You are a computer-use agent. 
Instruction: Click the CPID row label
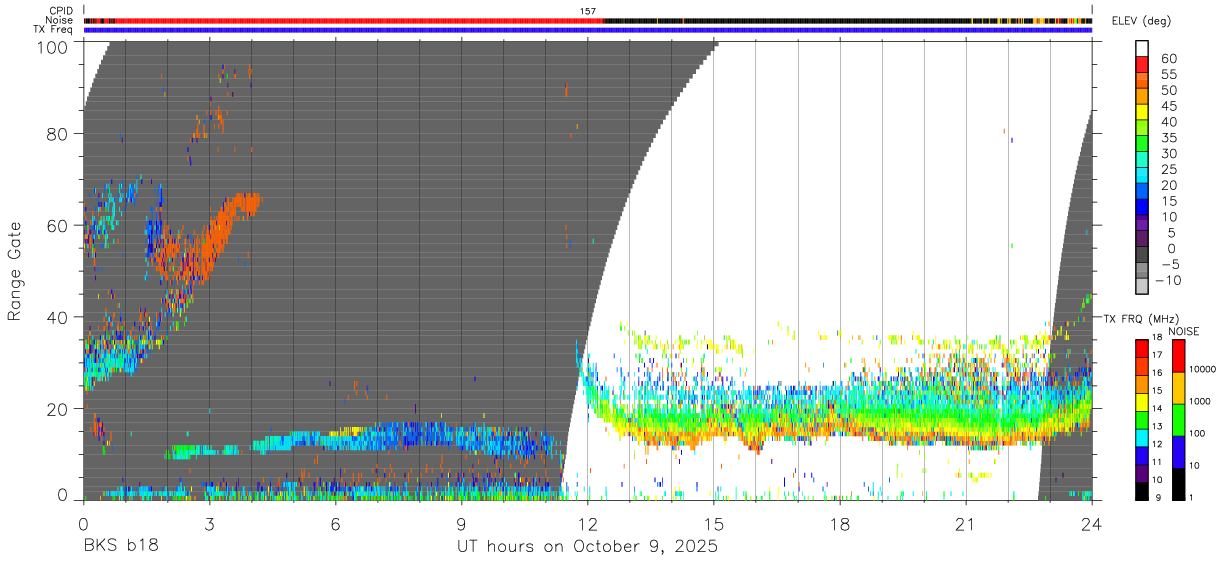tap(61, 11)
